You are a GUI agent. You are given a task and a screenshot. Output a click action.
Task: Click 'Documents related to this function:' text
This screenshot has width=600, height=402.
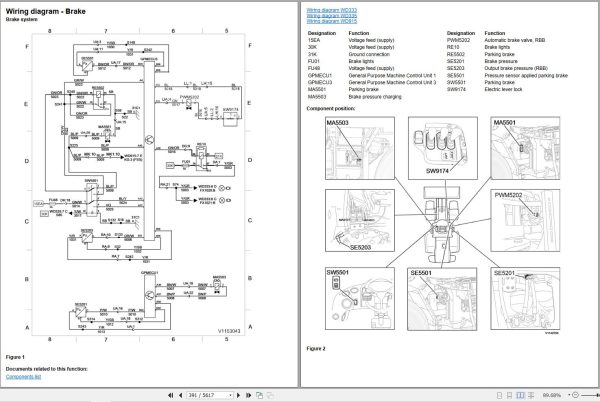(x=47, y=369)
